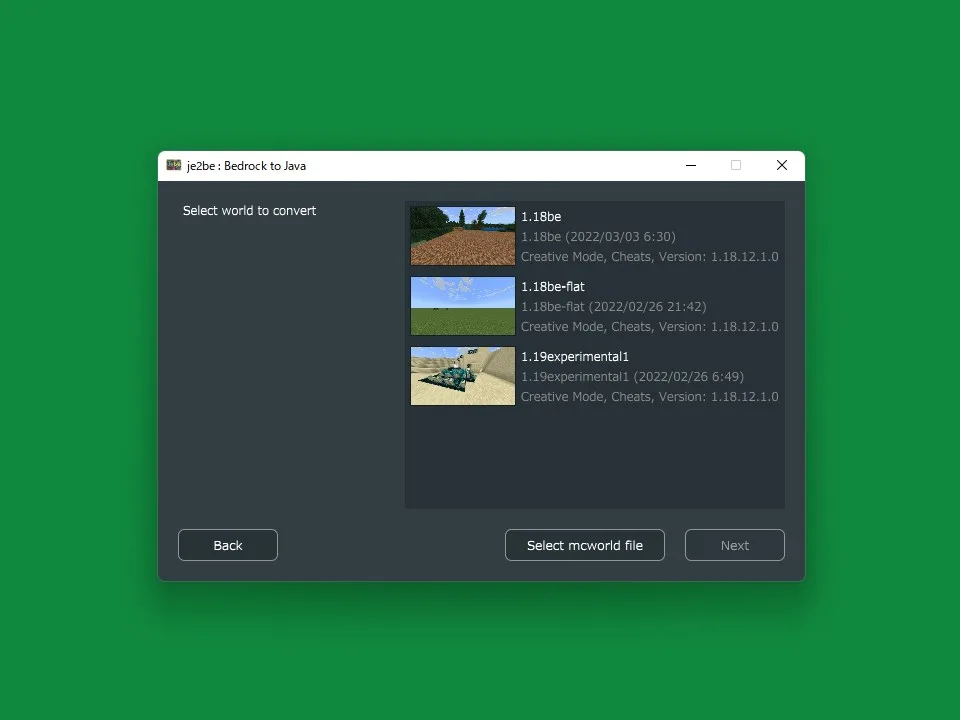Choose the 1.19experimental1 world title

(x=575, y=357)
